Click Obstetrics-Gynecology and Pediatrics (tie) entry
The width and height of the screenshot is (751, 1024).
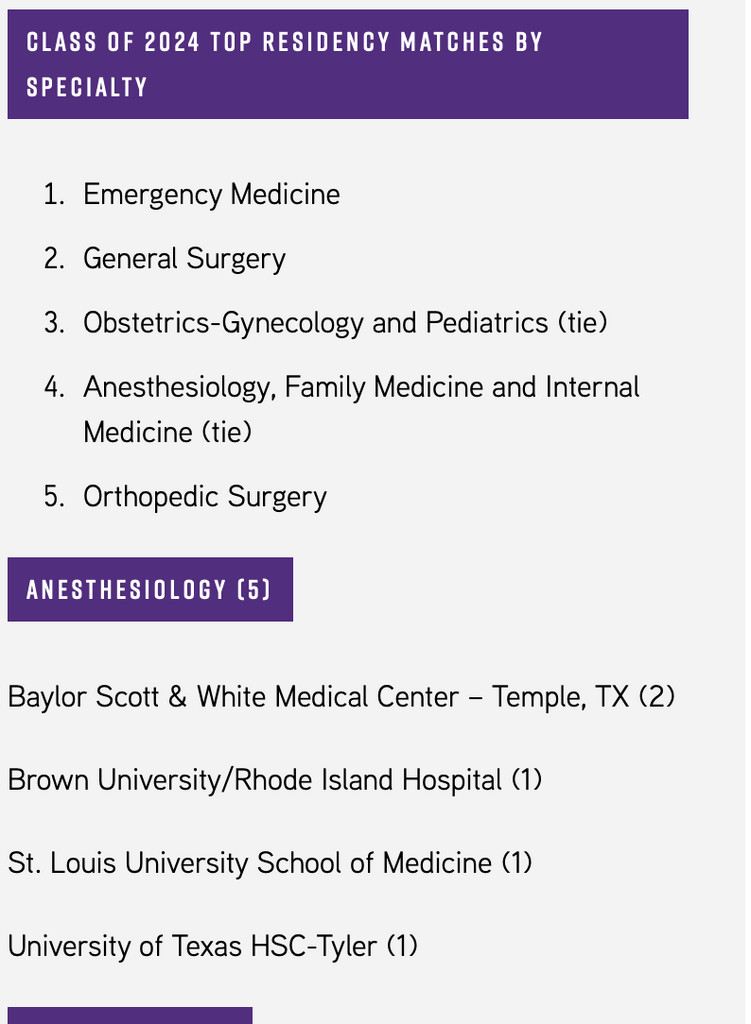(x=345, y=323)
